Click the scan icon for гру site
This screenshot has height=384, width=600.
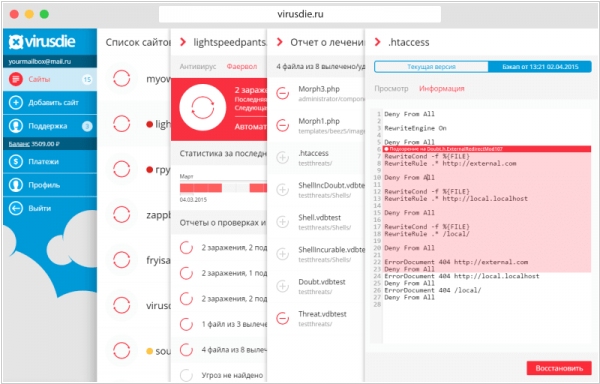121,169
